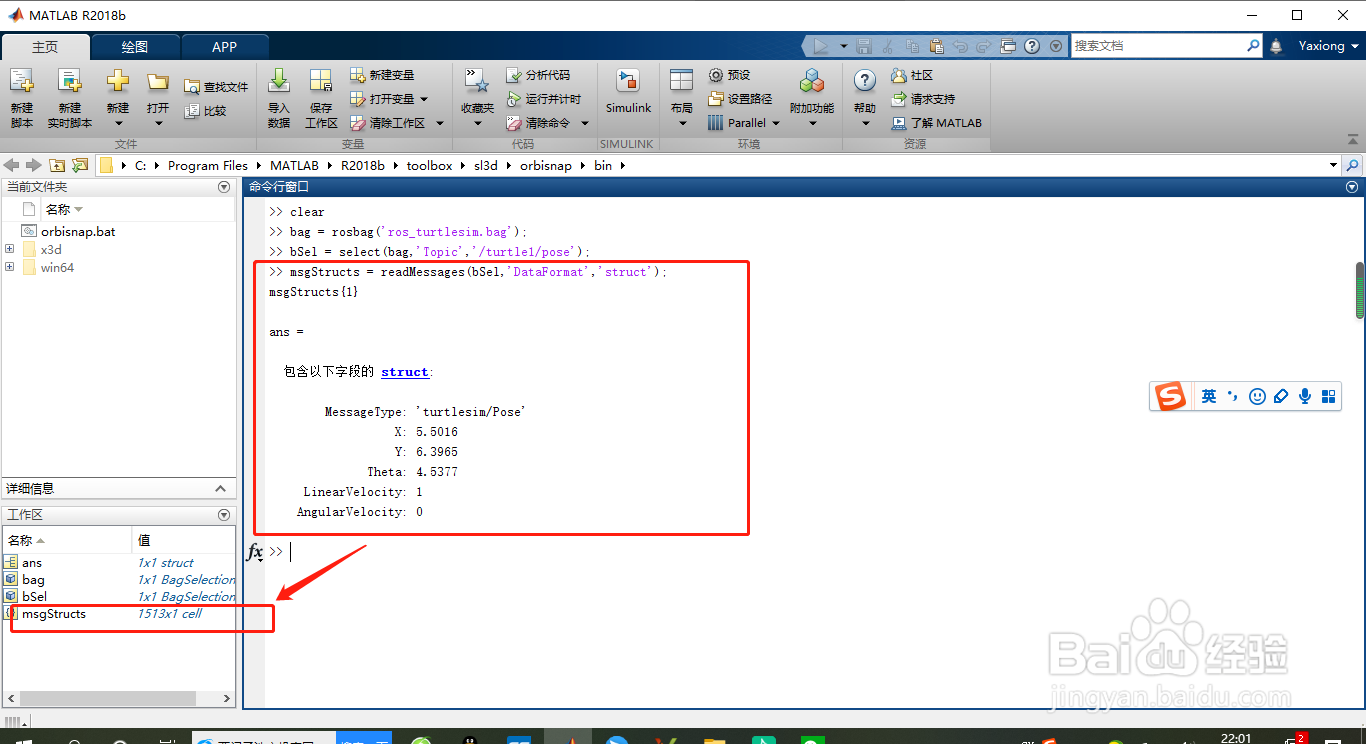Expand the win64 folder

coord(10,267)
